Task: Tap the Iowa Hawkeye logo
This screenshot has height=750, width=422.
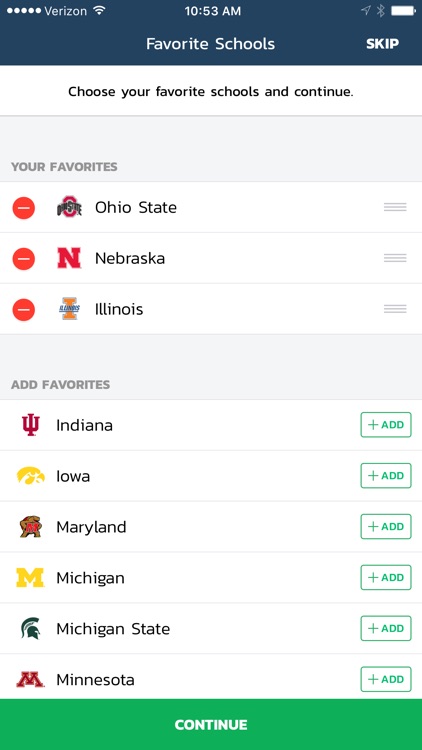Action: (x=31, y=476)
